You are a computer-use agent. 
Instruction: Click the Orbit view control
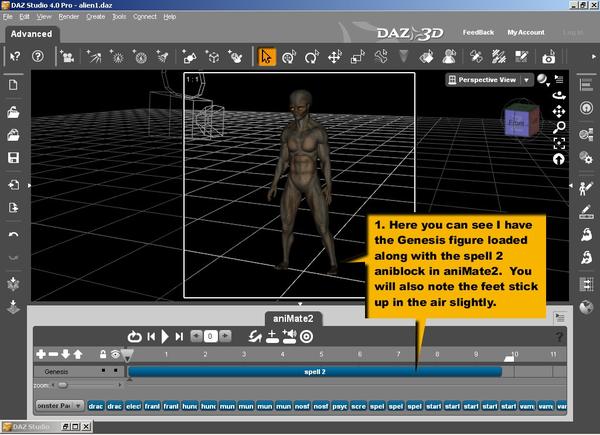click(559, 95)
